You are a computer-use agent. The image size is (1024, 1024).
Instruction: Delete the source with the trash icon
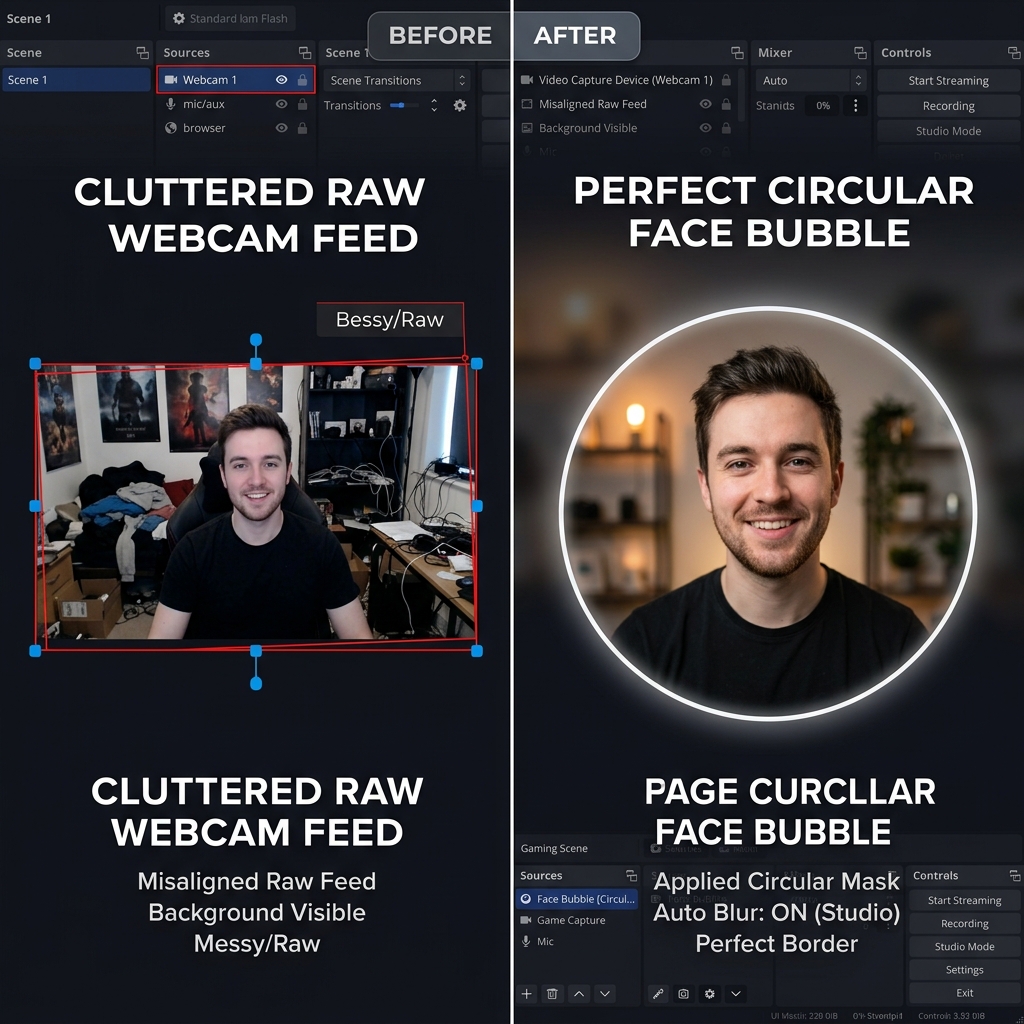(x=552, y=994)
